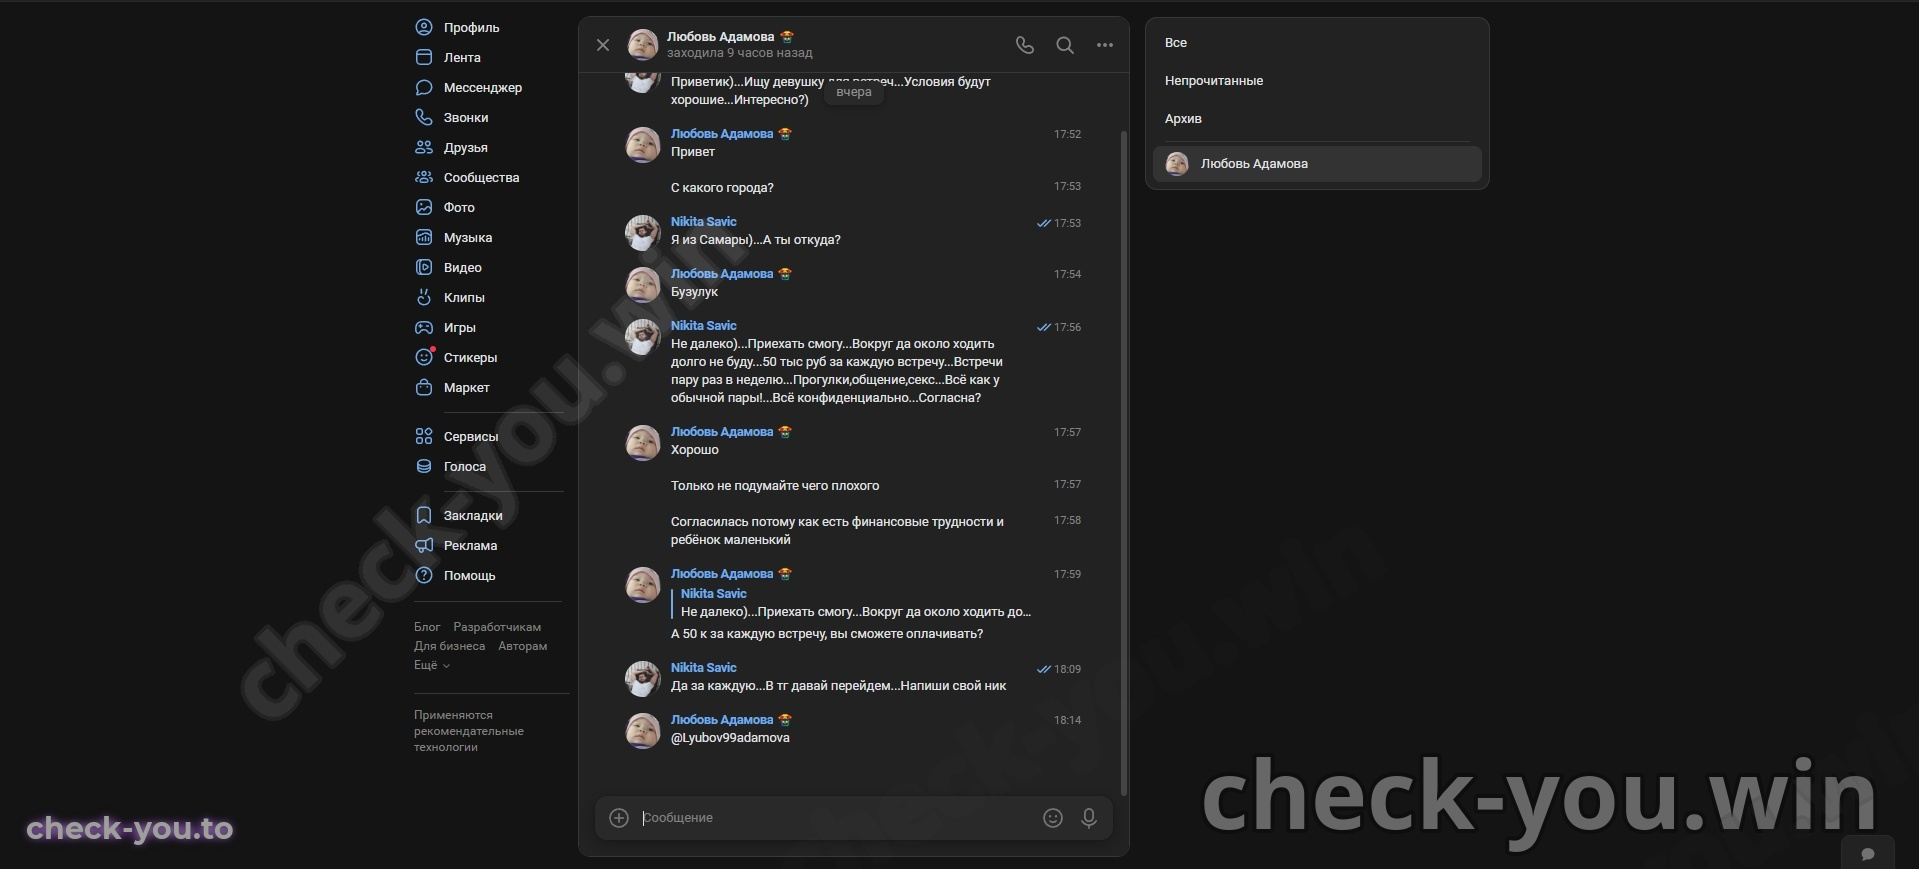Viewport: 1919px width, 869px height.
Task: Open the three-dot chat options menu
Action: click(1105, 45)
